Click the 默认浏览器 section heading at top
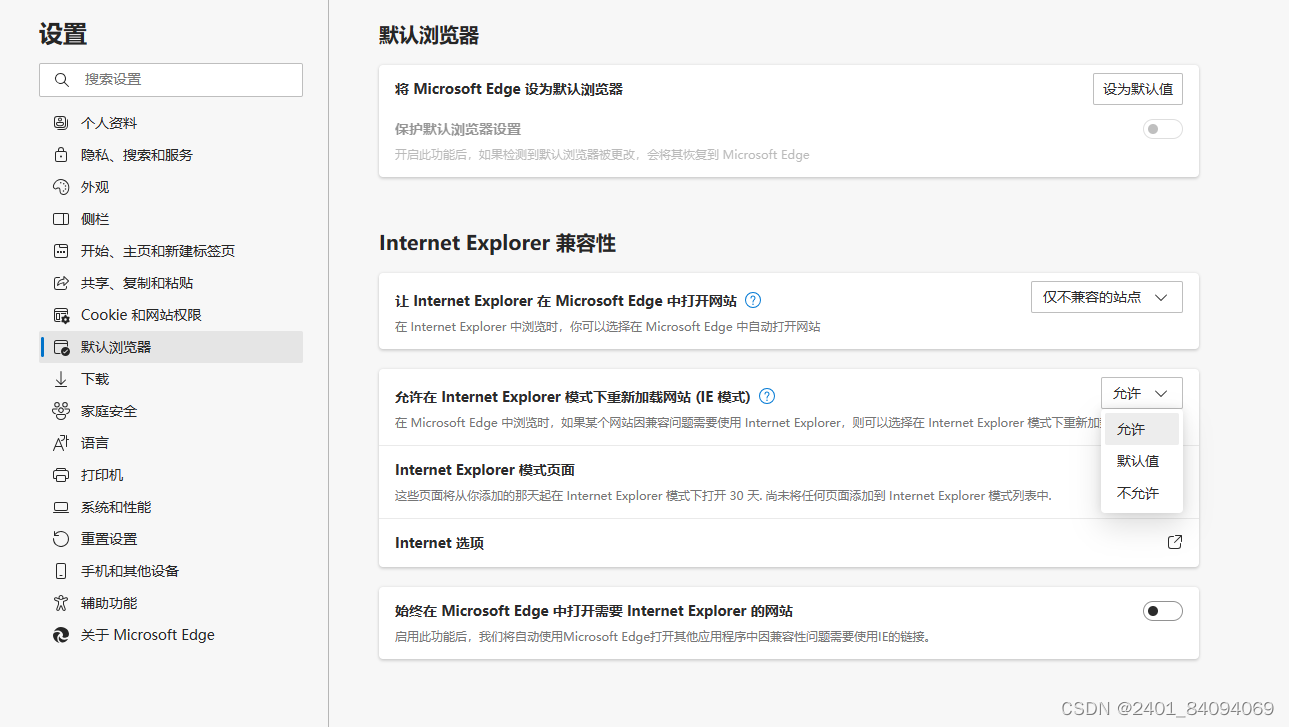This screenshot has height=727, width=1289. coord(429,36)
